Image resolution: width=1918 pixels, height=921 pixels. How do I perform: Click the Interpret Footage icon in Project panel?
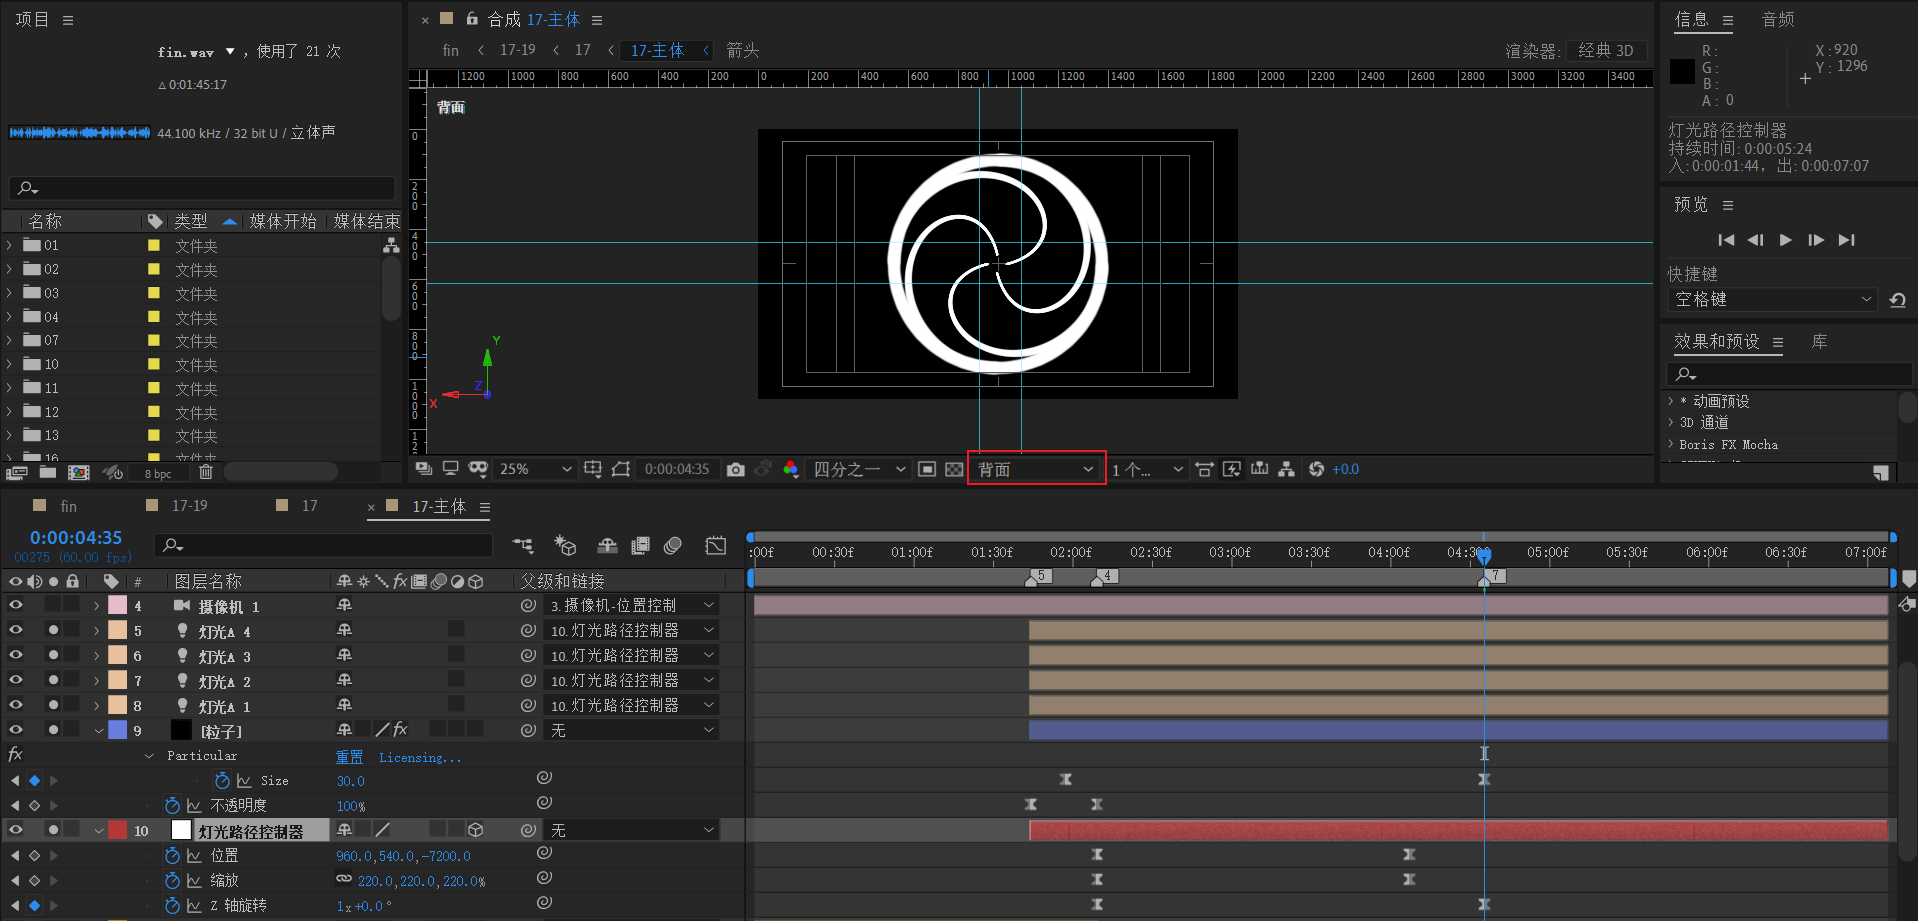(16, 472)
